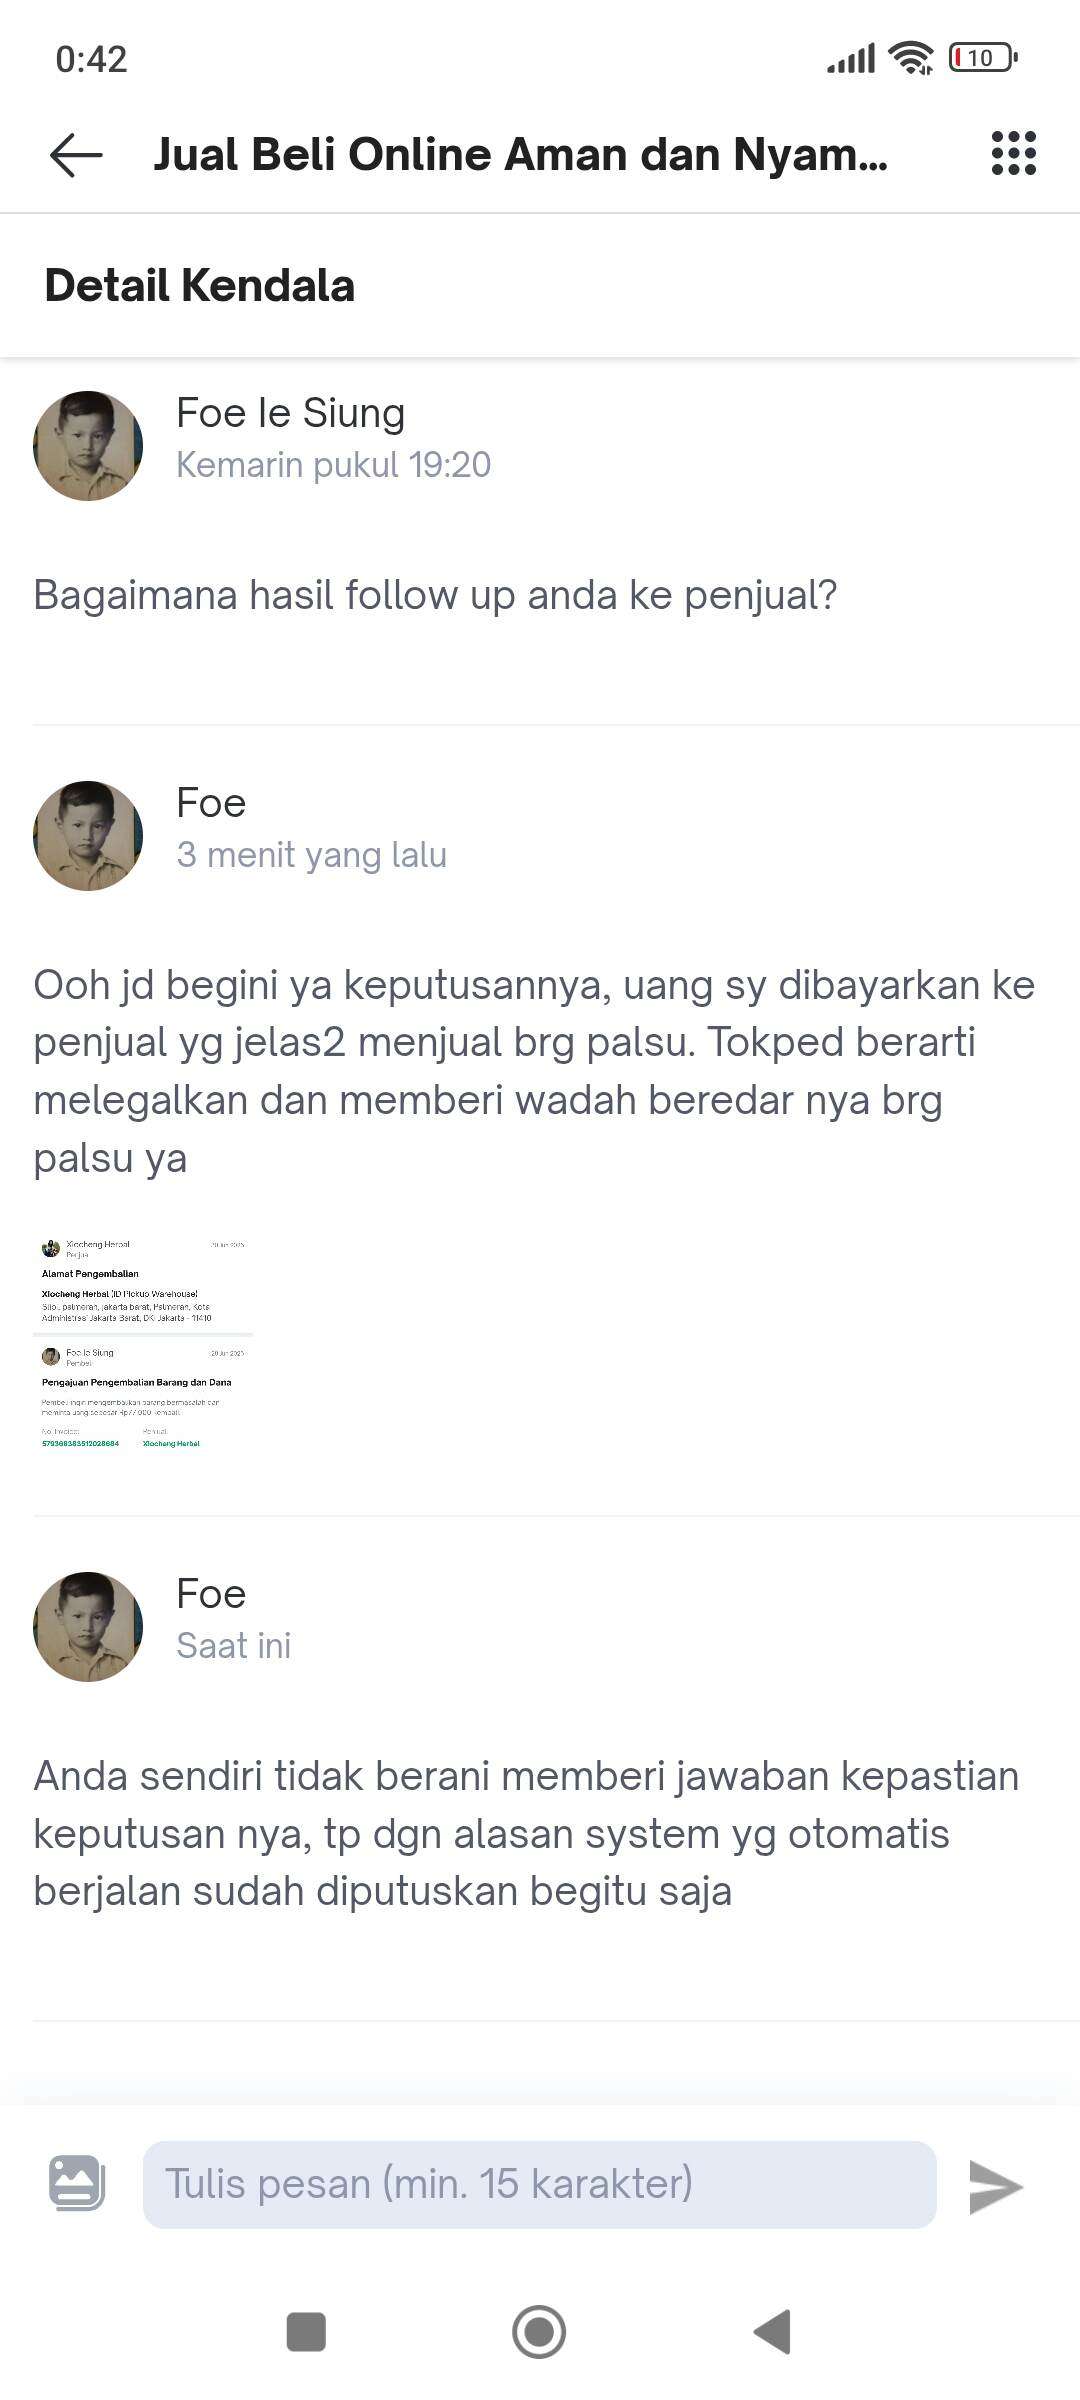Tap the send message arrow icon
1080x2400 pixels.
[995, 2186]
